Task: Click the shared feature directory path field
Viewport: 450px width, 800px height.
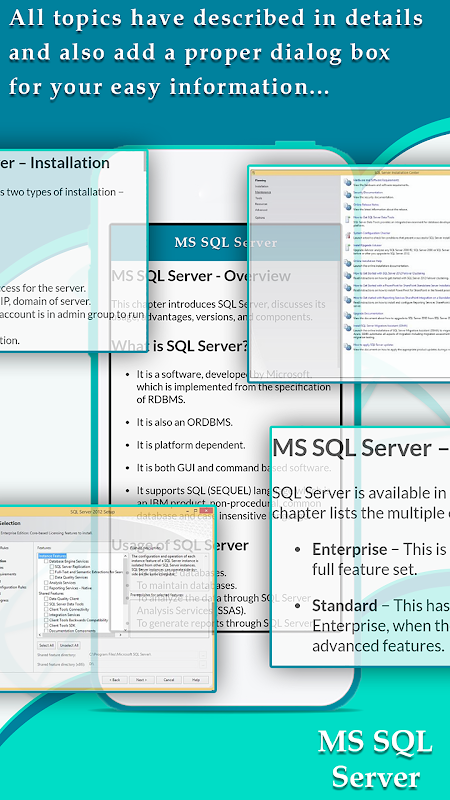Action: [143, 655]
